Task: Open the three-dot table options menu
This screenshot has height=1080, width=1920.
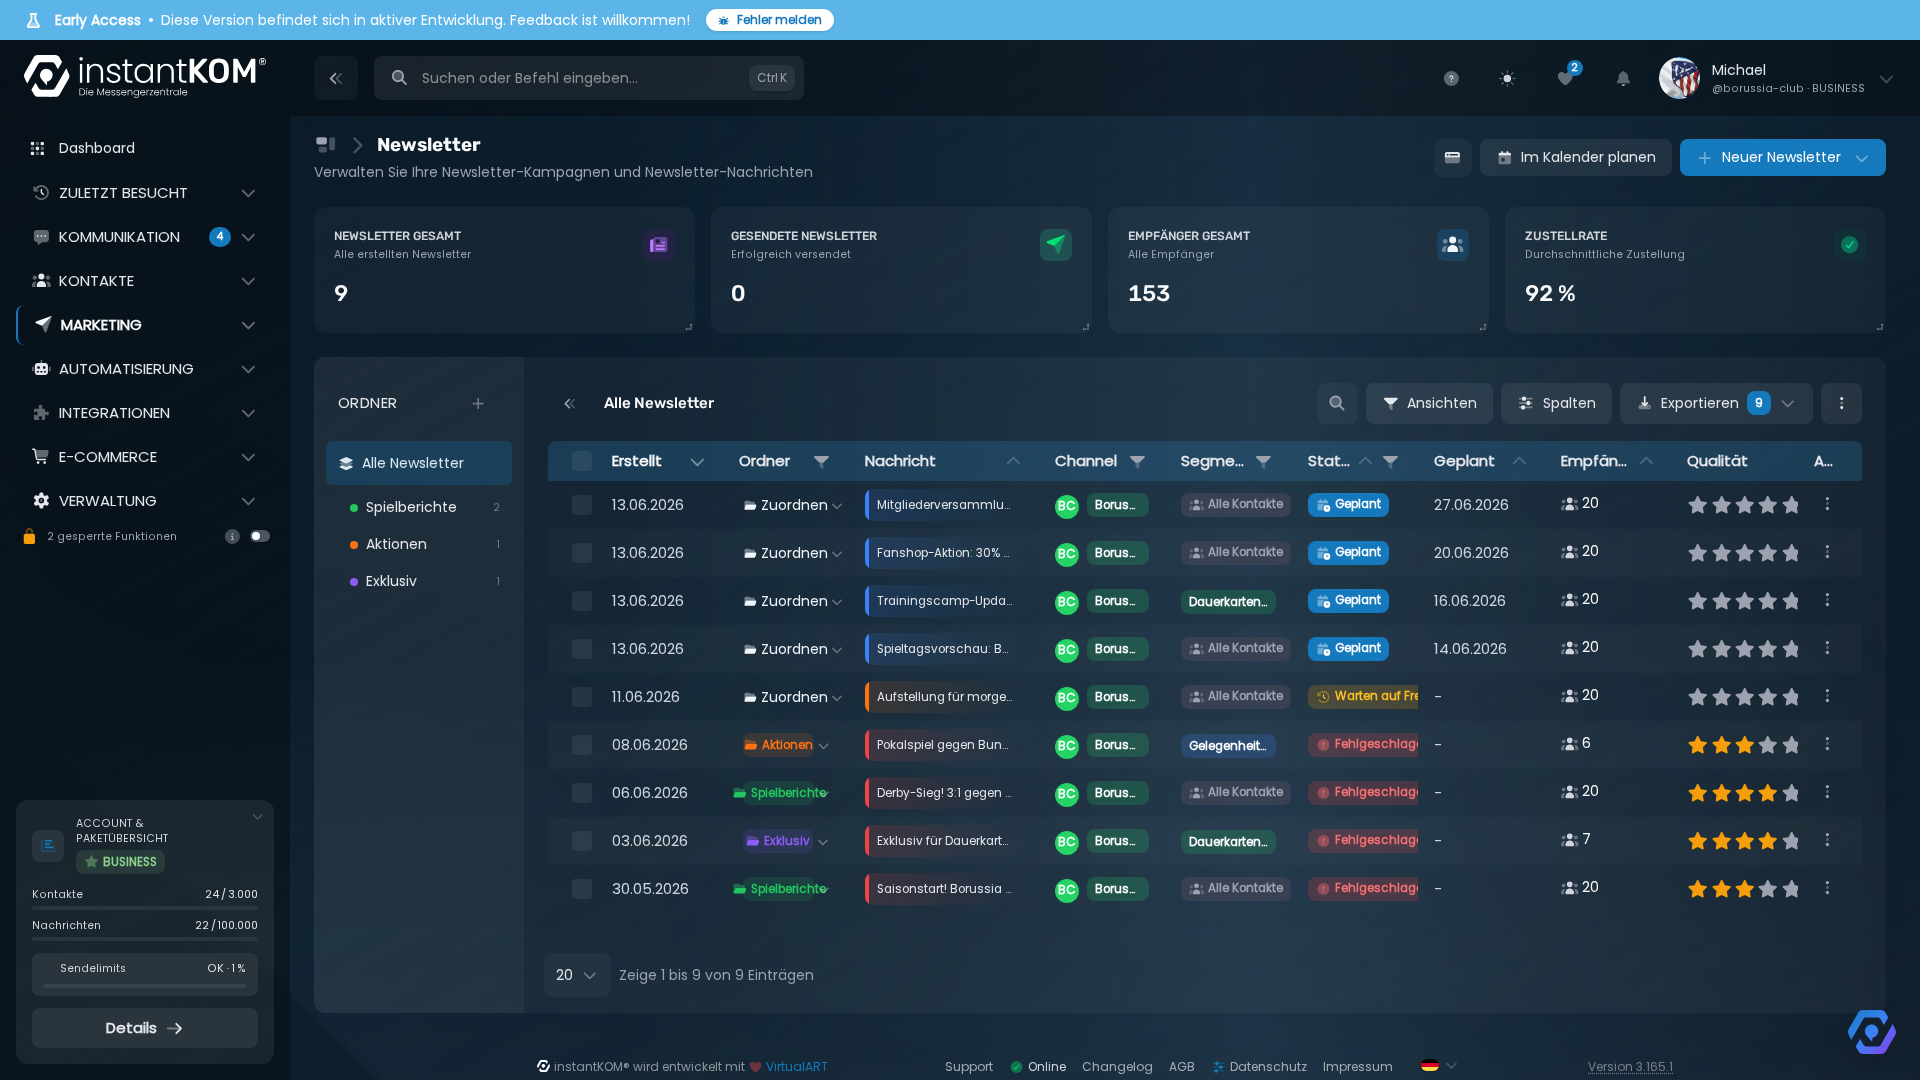Action: 1841,403
